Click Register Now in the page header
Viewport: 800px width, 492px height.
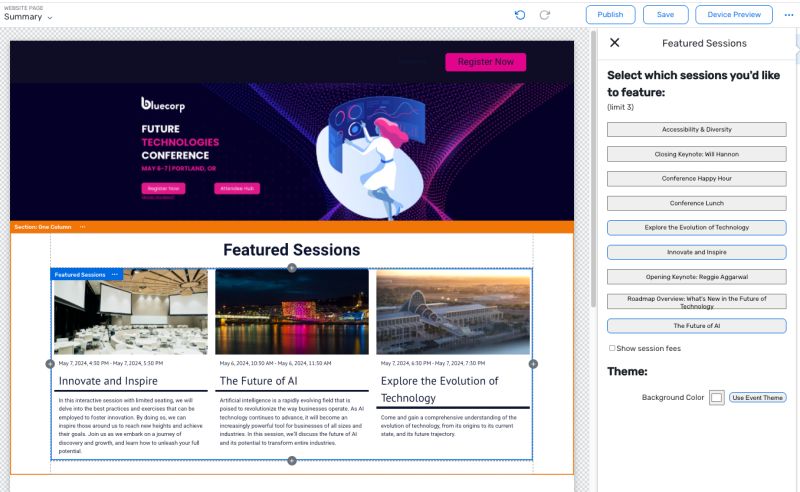[486, 62]
